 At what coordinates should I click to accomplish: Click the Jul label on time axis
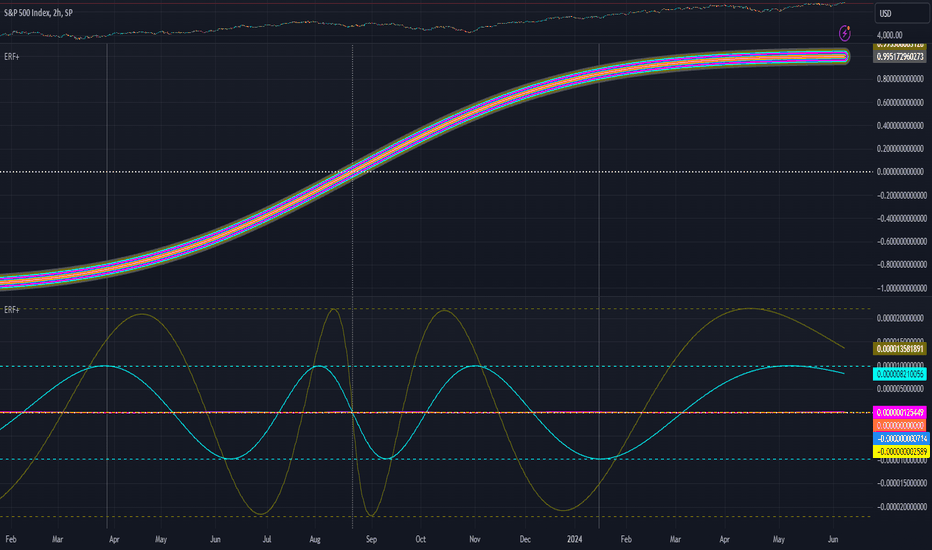click(267, 539)
